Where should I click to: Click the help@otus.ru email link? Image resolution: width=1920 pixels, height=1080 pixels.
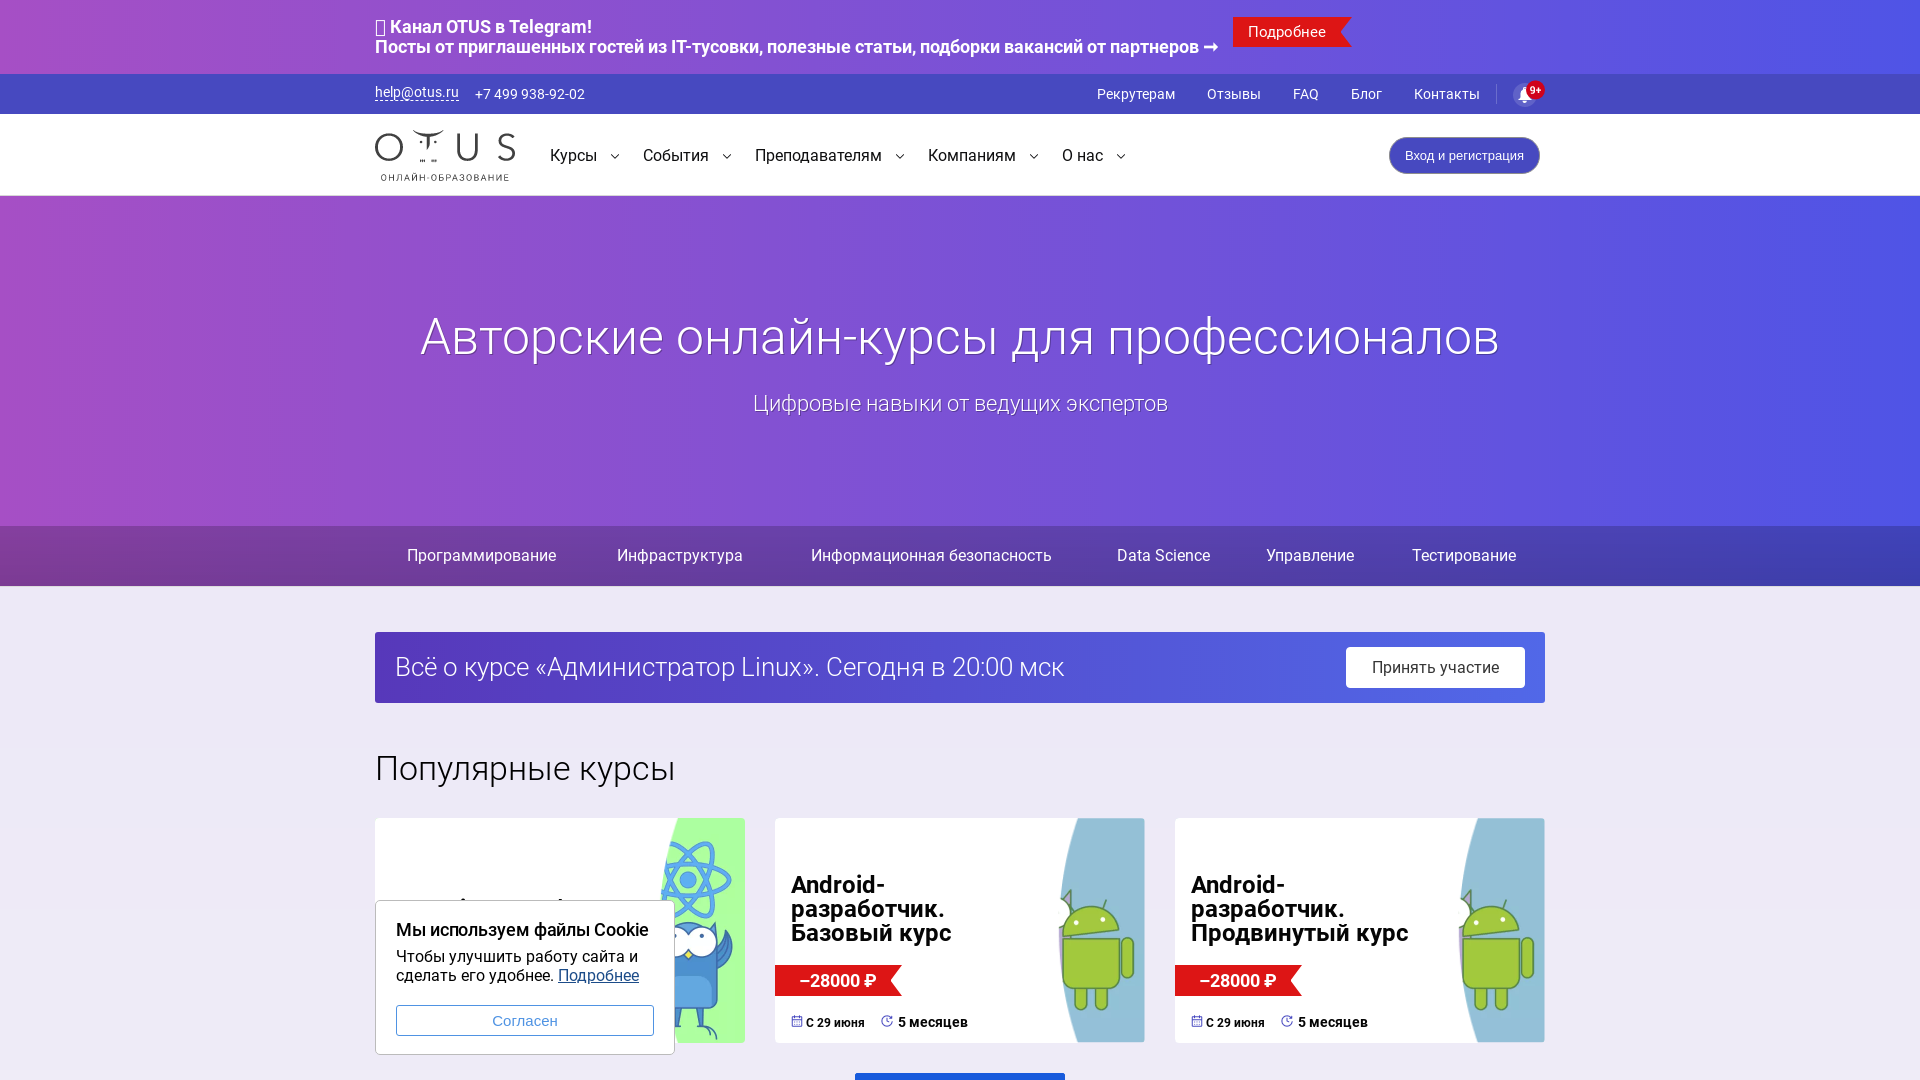click(417, 92)
